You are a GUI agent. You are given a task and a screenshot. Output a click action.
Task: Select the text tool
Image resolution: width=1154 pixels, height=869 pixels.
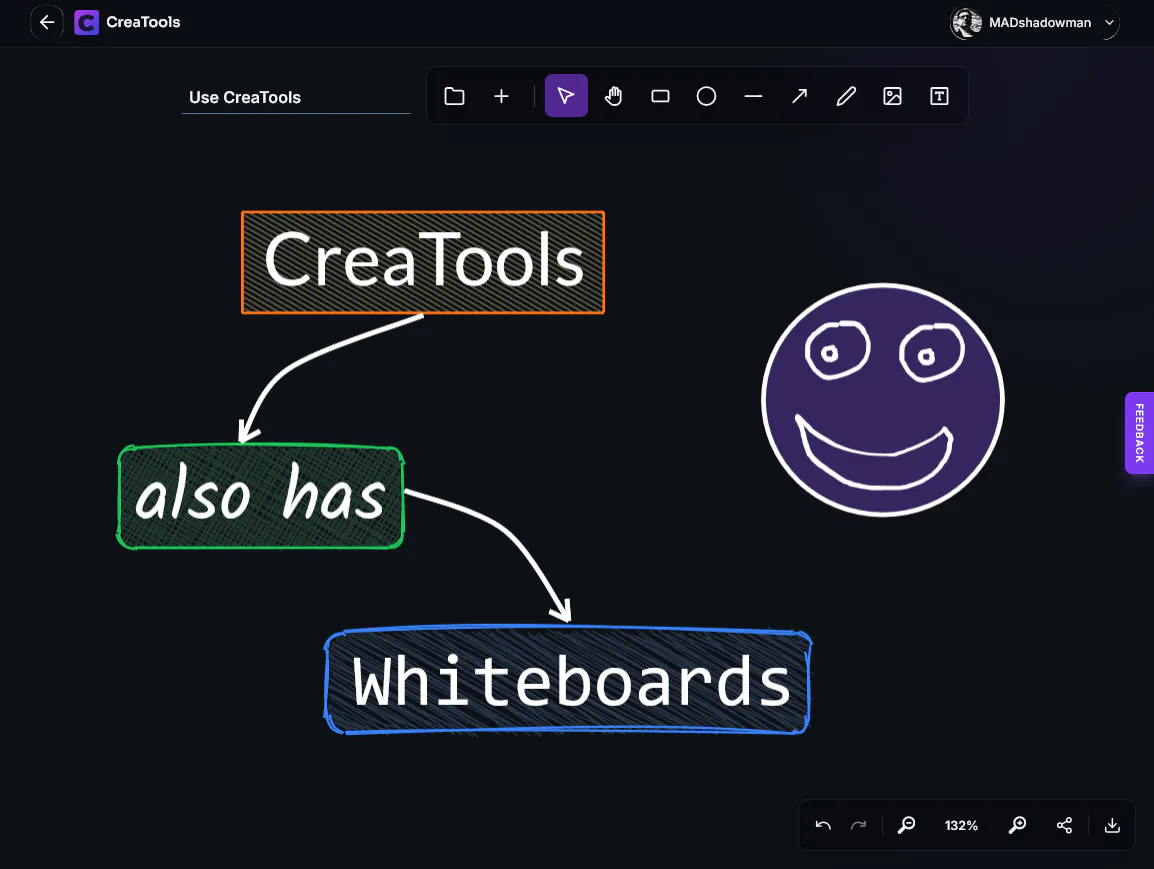pos(939,96)
